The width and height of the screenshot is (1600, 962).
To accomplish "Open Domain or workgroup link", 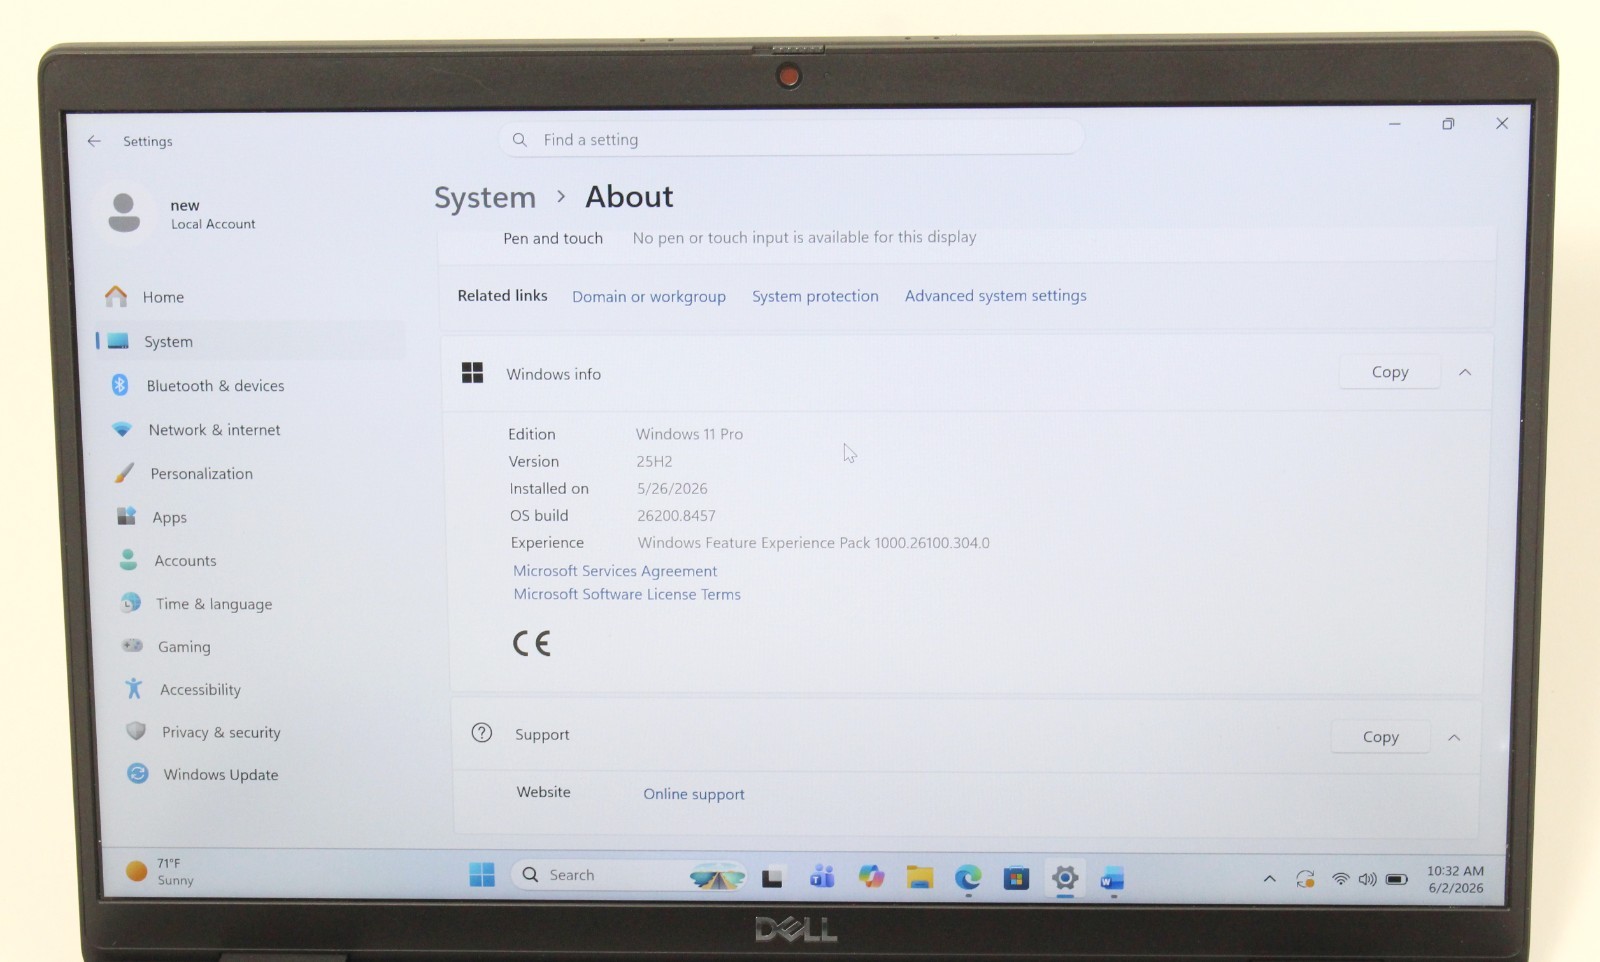I will coord(649,297).
